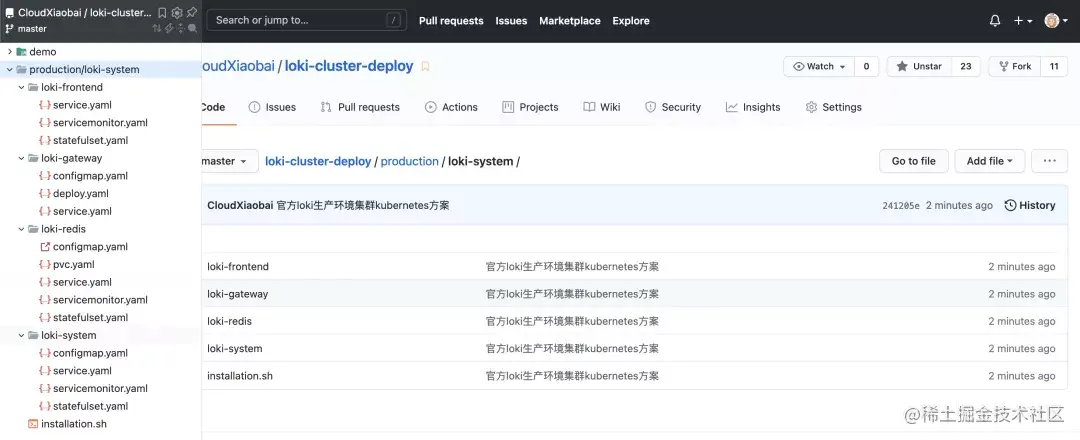The width and height of the screenshot is (1080, 440).
Task: Open Octotree settings gear in sidebar
Action: tap(177, 13)
